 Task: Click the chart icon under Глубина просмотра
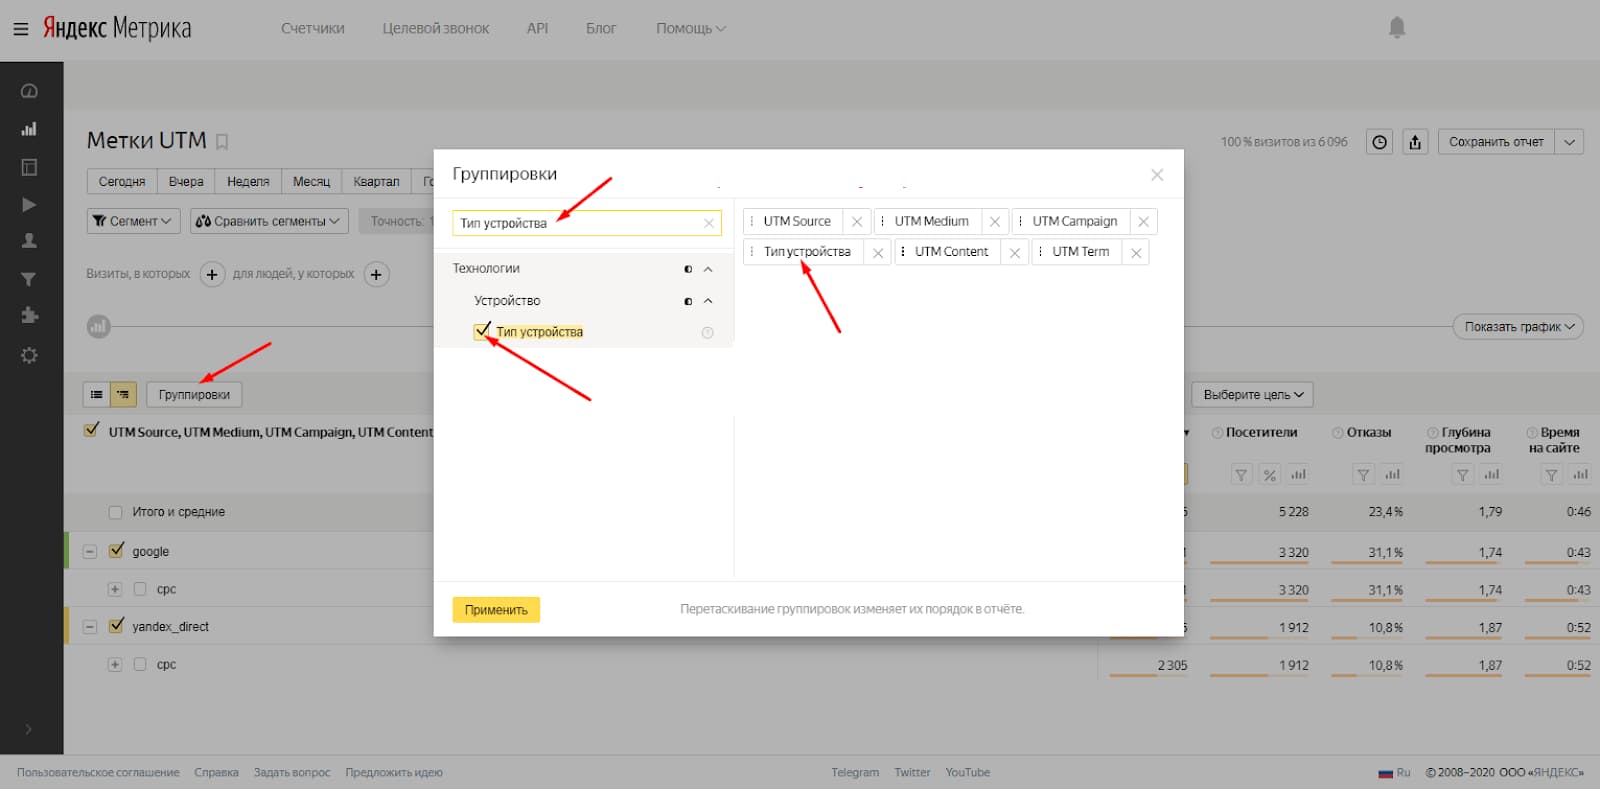pyautogui.click(x=1491, y=475)
